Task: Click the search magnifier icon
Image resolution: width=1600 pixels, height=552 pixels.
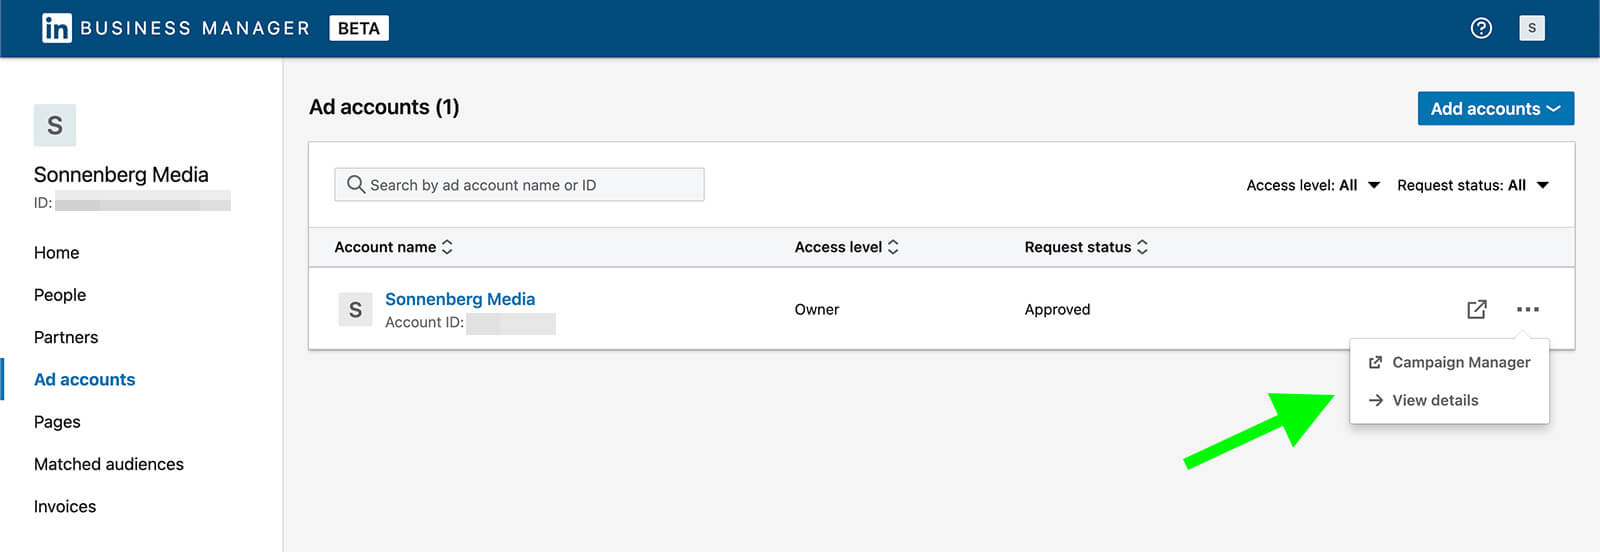Action: [x=355, y=184]
